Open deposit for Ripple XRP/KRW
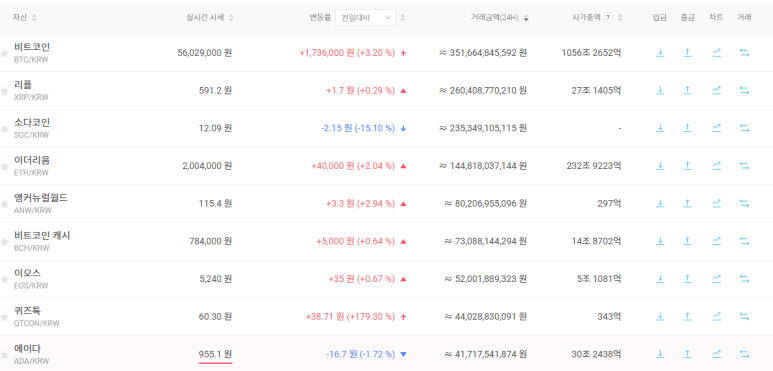This screenshot has height=371, width=773. point(660,90)
